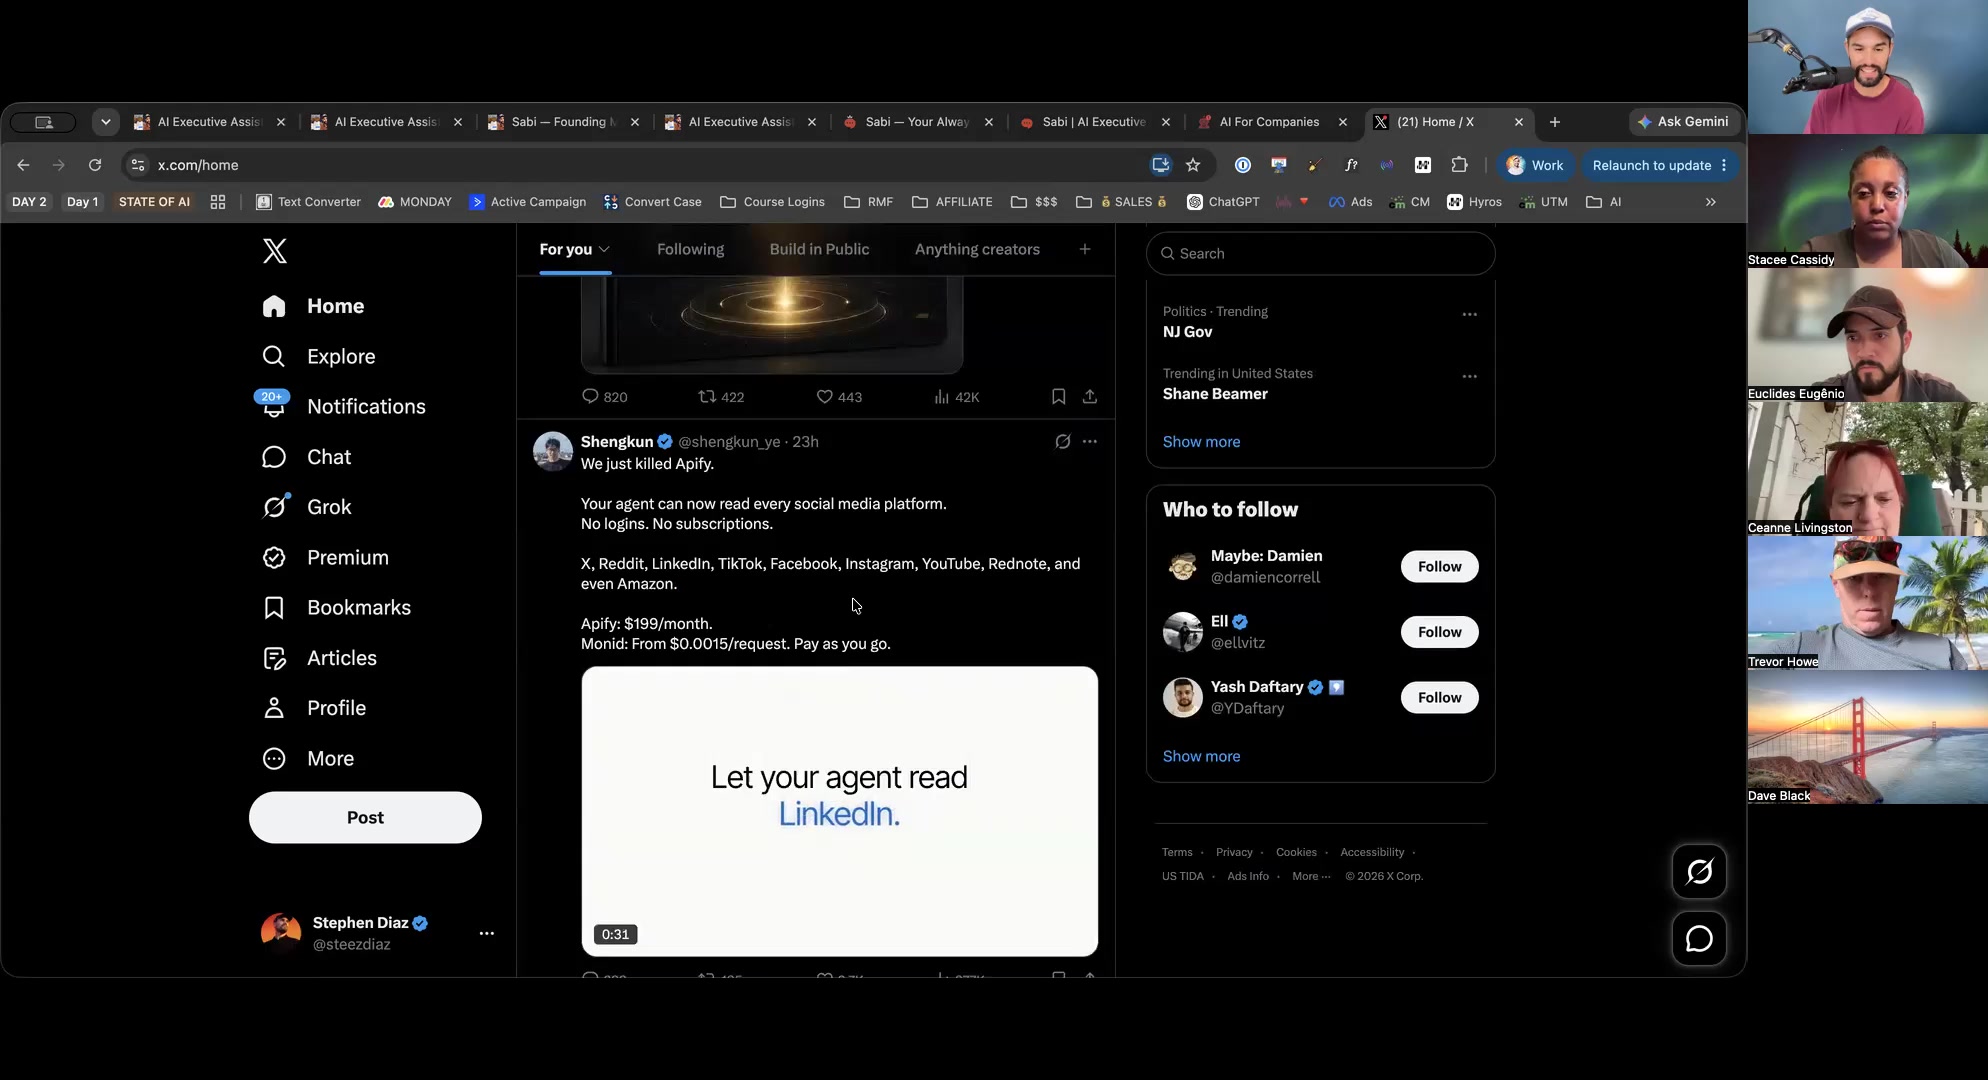Open the options menu for Shane Beamer trend
Screen dimensions: 1988x1080
[1469, 377]
